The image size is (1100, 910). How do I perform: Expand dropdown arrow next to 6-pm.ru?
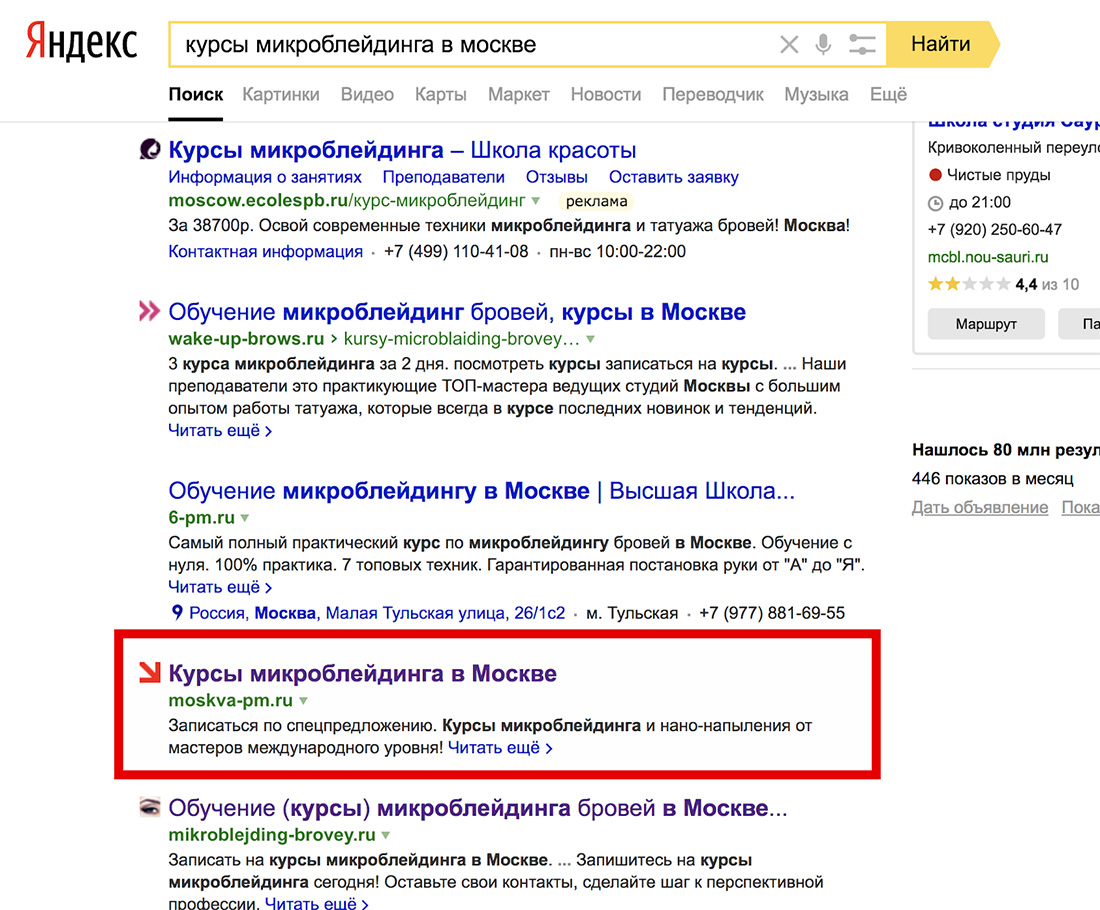(245, 518)
